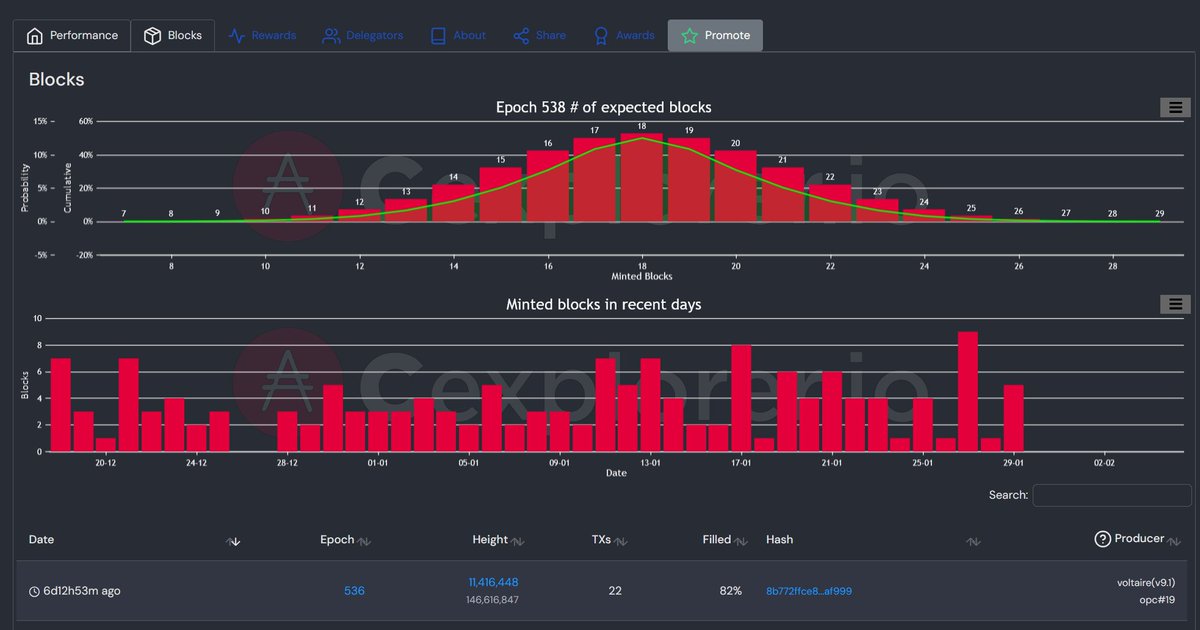Viewport: 1200px width, 630px height.
Task: Click inside the Search input field
Action: 1111,495
